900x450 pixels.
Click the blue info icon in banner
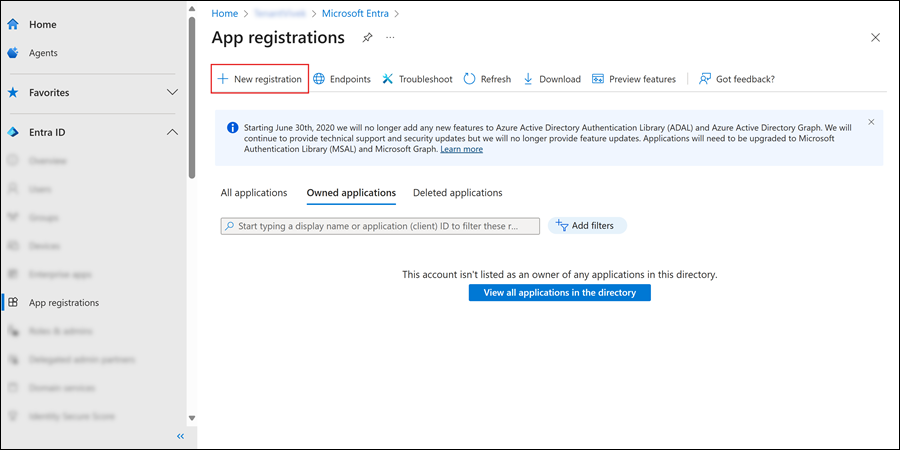(x=232, y=127)
